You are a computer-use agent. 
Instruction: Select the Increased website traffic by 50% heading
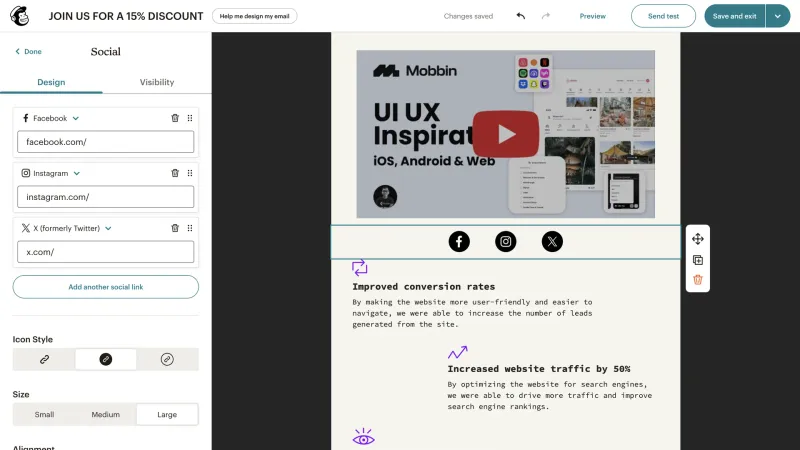[539, 368]
